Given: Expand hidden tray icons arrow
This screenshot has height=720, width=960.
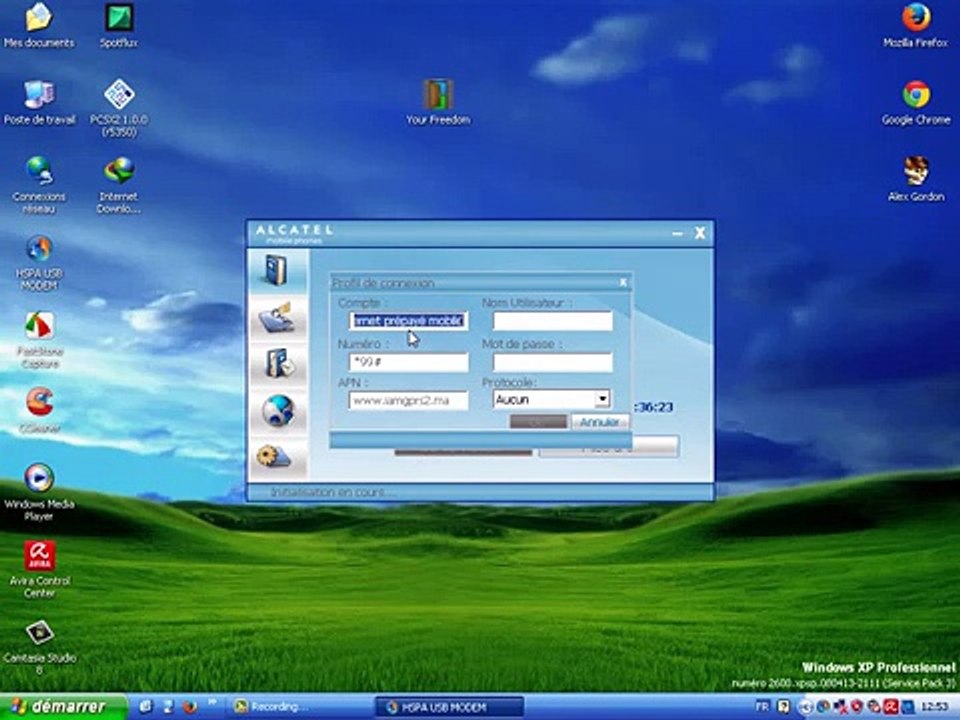Looking at the screenshot, I should [805, 707].
